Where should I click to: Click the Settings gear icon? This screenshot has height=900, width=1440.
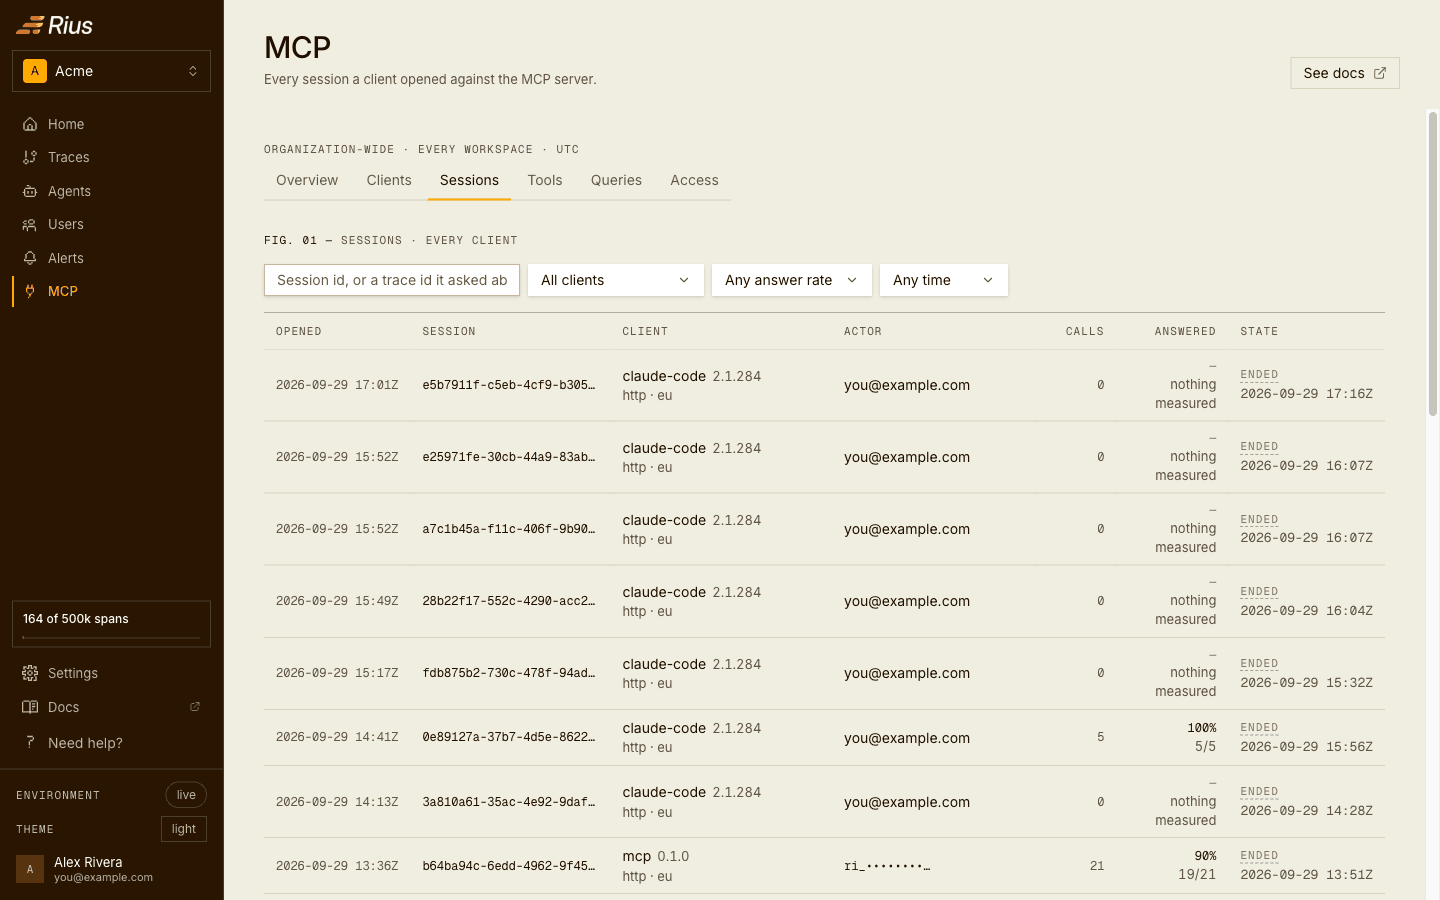point(30,673)
